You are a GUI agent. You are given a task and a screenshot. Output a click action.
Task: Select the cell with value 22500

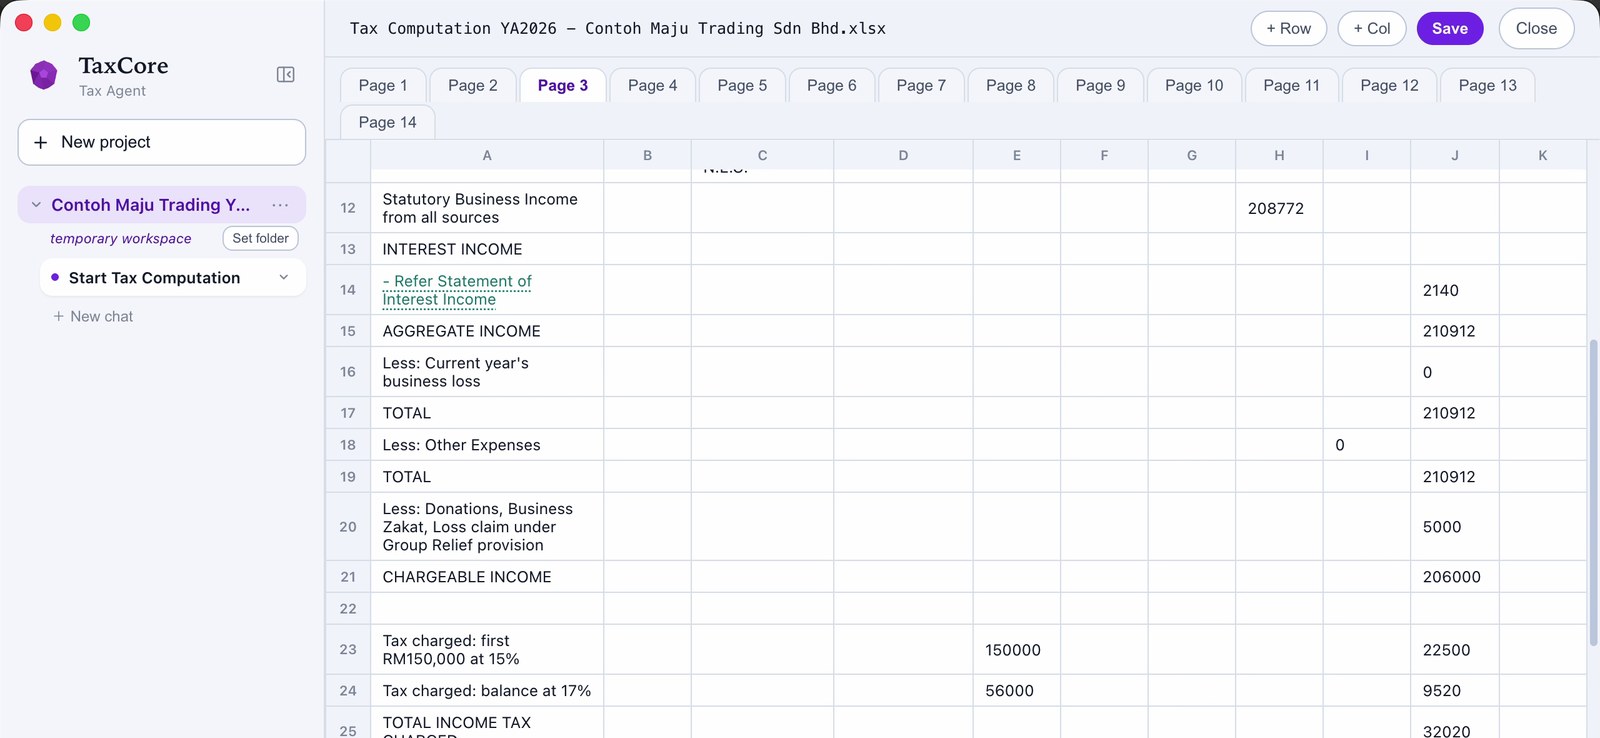click(1454, 650)
